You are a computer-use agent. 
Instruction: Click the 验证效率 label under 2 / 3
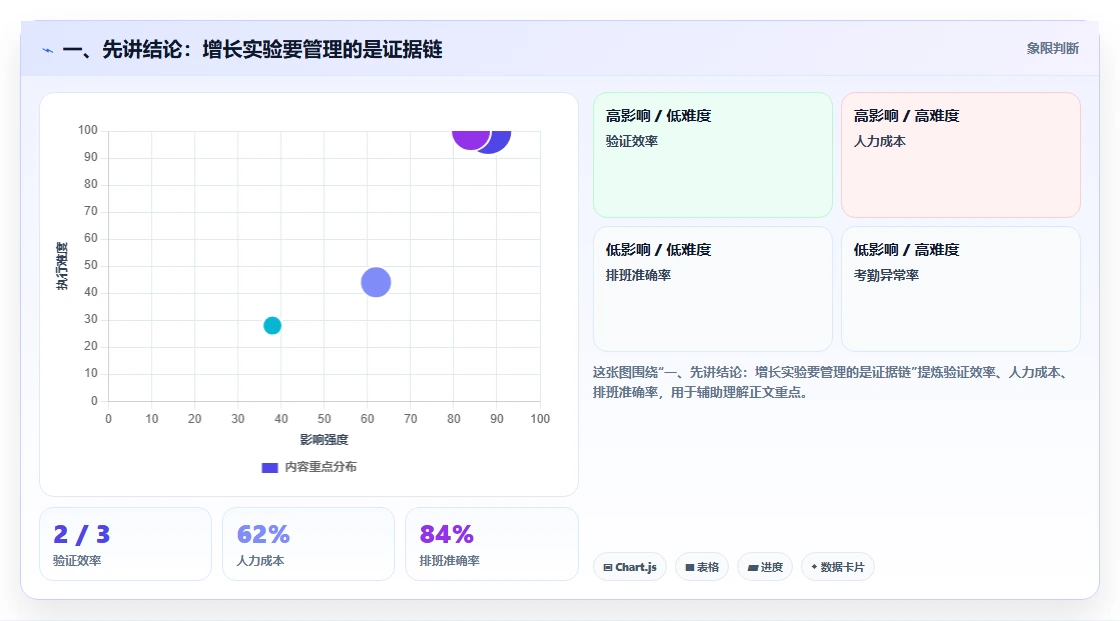pyautogui.click(x=76, y=561)
